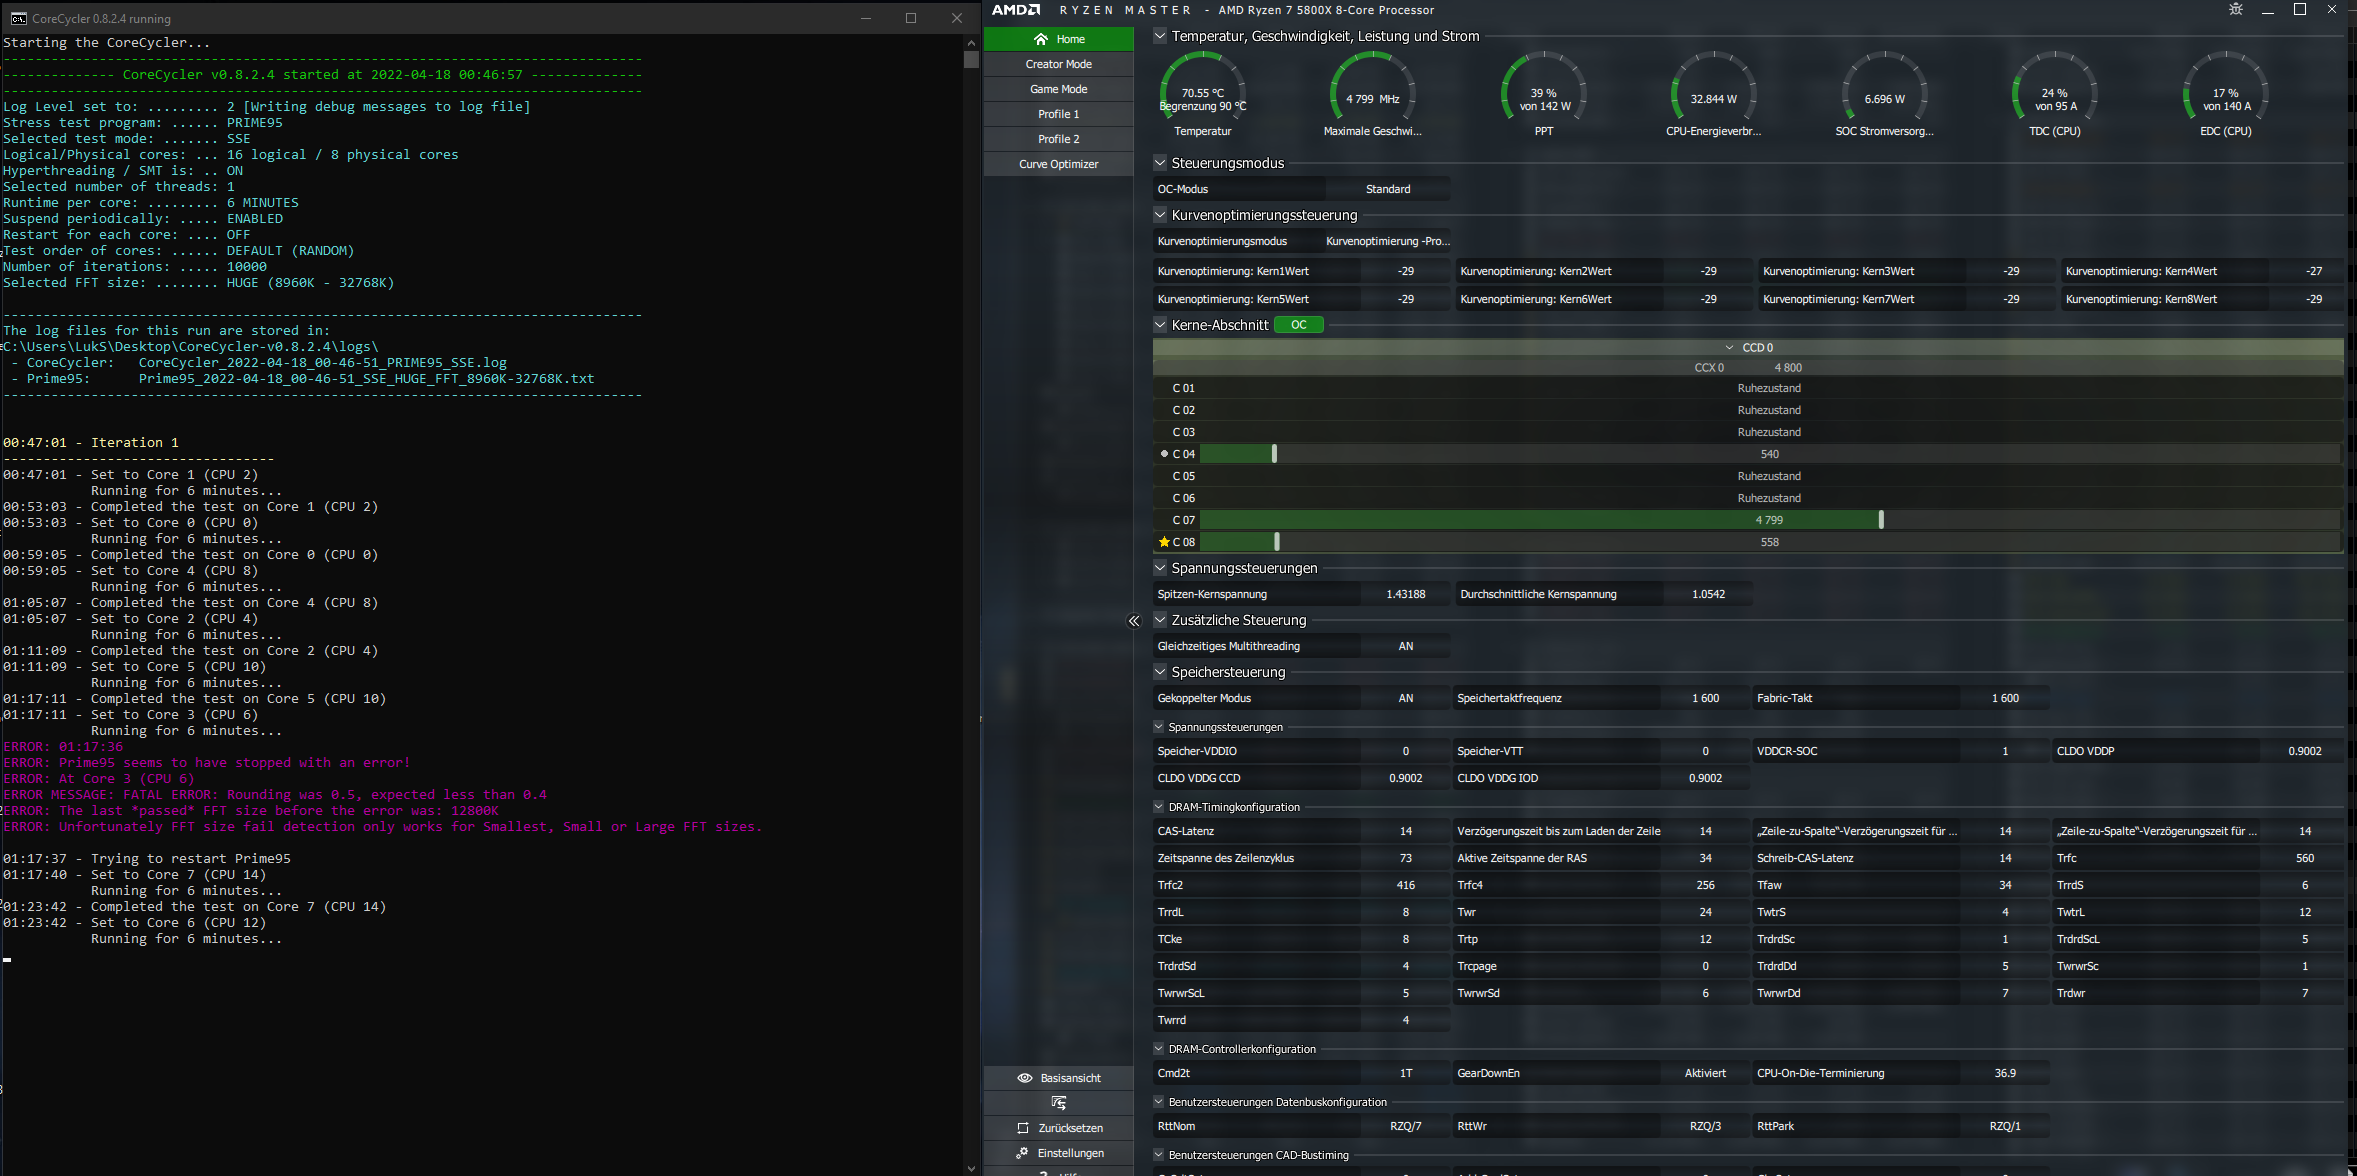
Task: Click the AMD logo in title bar
Action: pyautogui.click(x=1015, y=10)
